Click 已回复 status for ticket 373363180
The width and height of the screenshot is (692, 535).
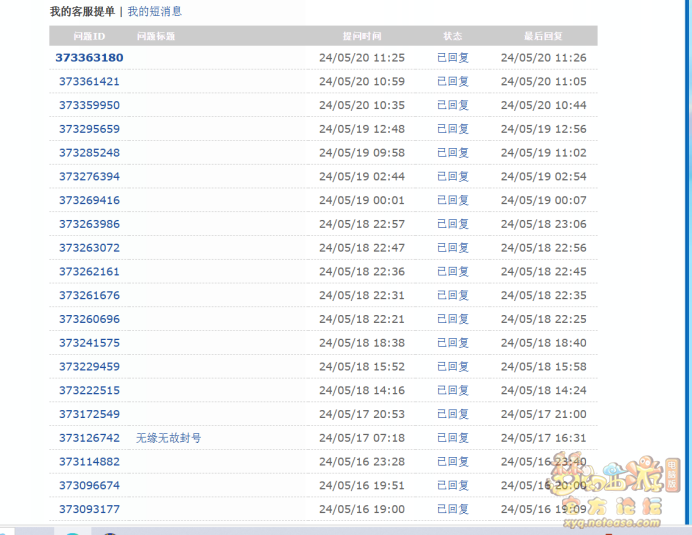click(452, 58)
